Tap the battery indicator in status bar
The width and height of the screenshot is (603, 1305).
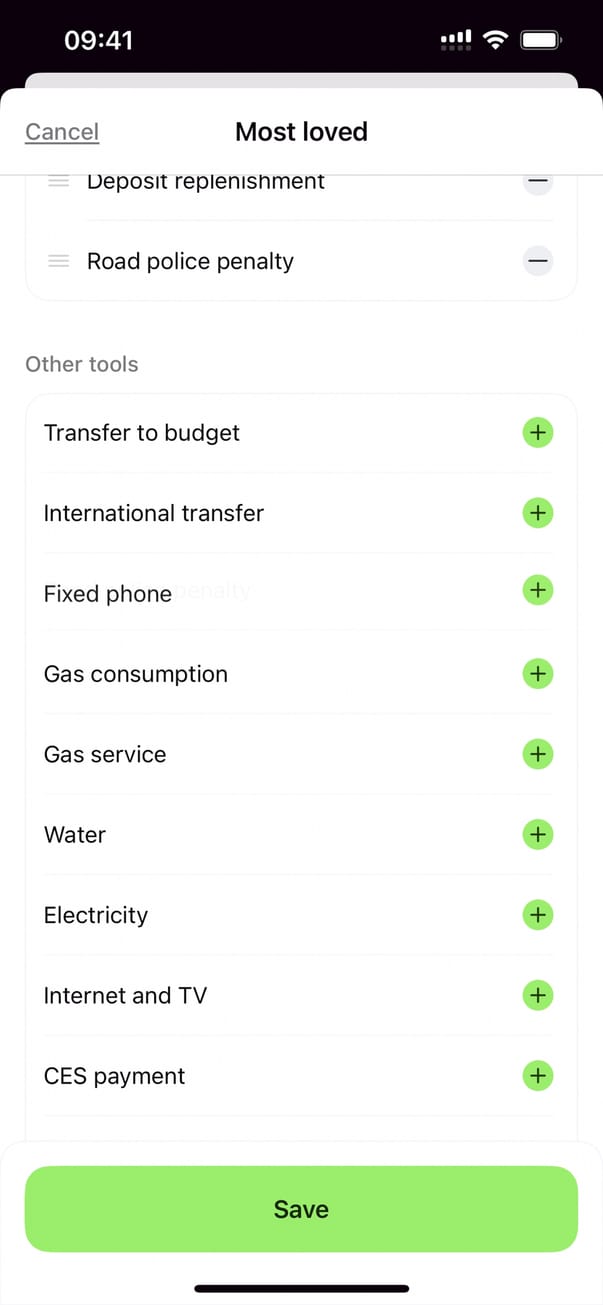click(541, 40)
